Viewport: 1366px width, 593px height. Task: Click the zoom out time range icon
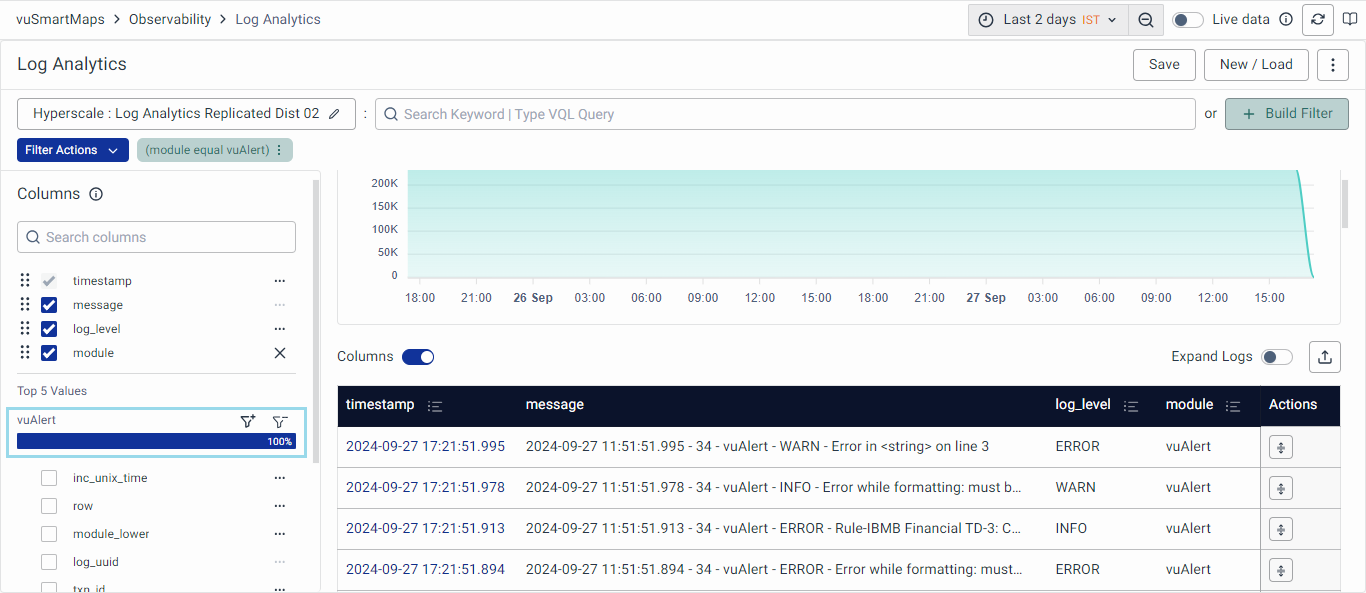click(1146, 20)
